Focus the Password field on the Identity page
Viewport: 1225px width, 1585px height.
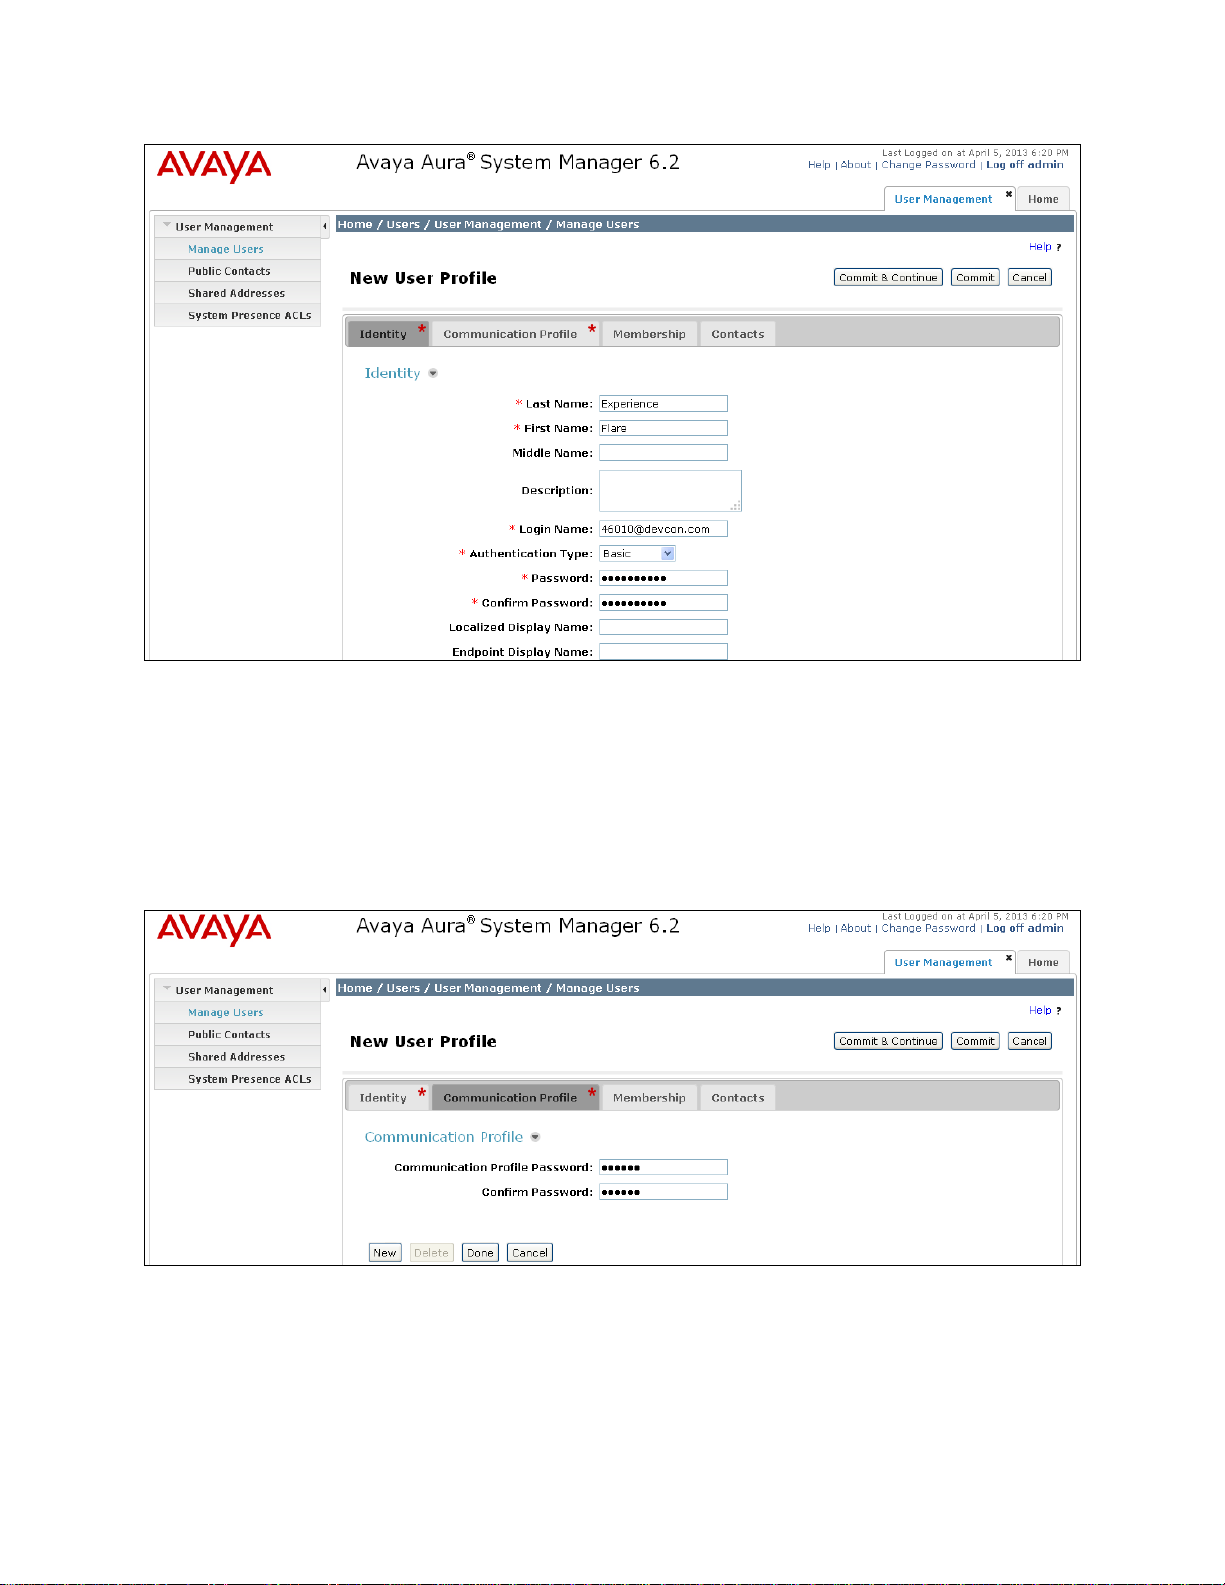[663, 578]
